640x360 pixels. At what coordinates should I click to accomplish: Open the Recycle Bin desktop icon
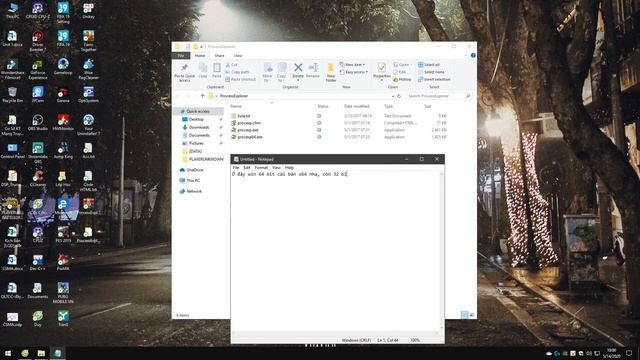[x=12, y=95]
